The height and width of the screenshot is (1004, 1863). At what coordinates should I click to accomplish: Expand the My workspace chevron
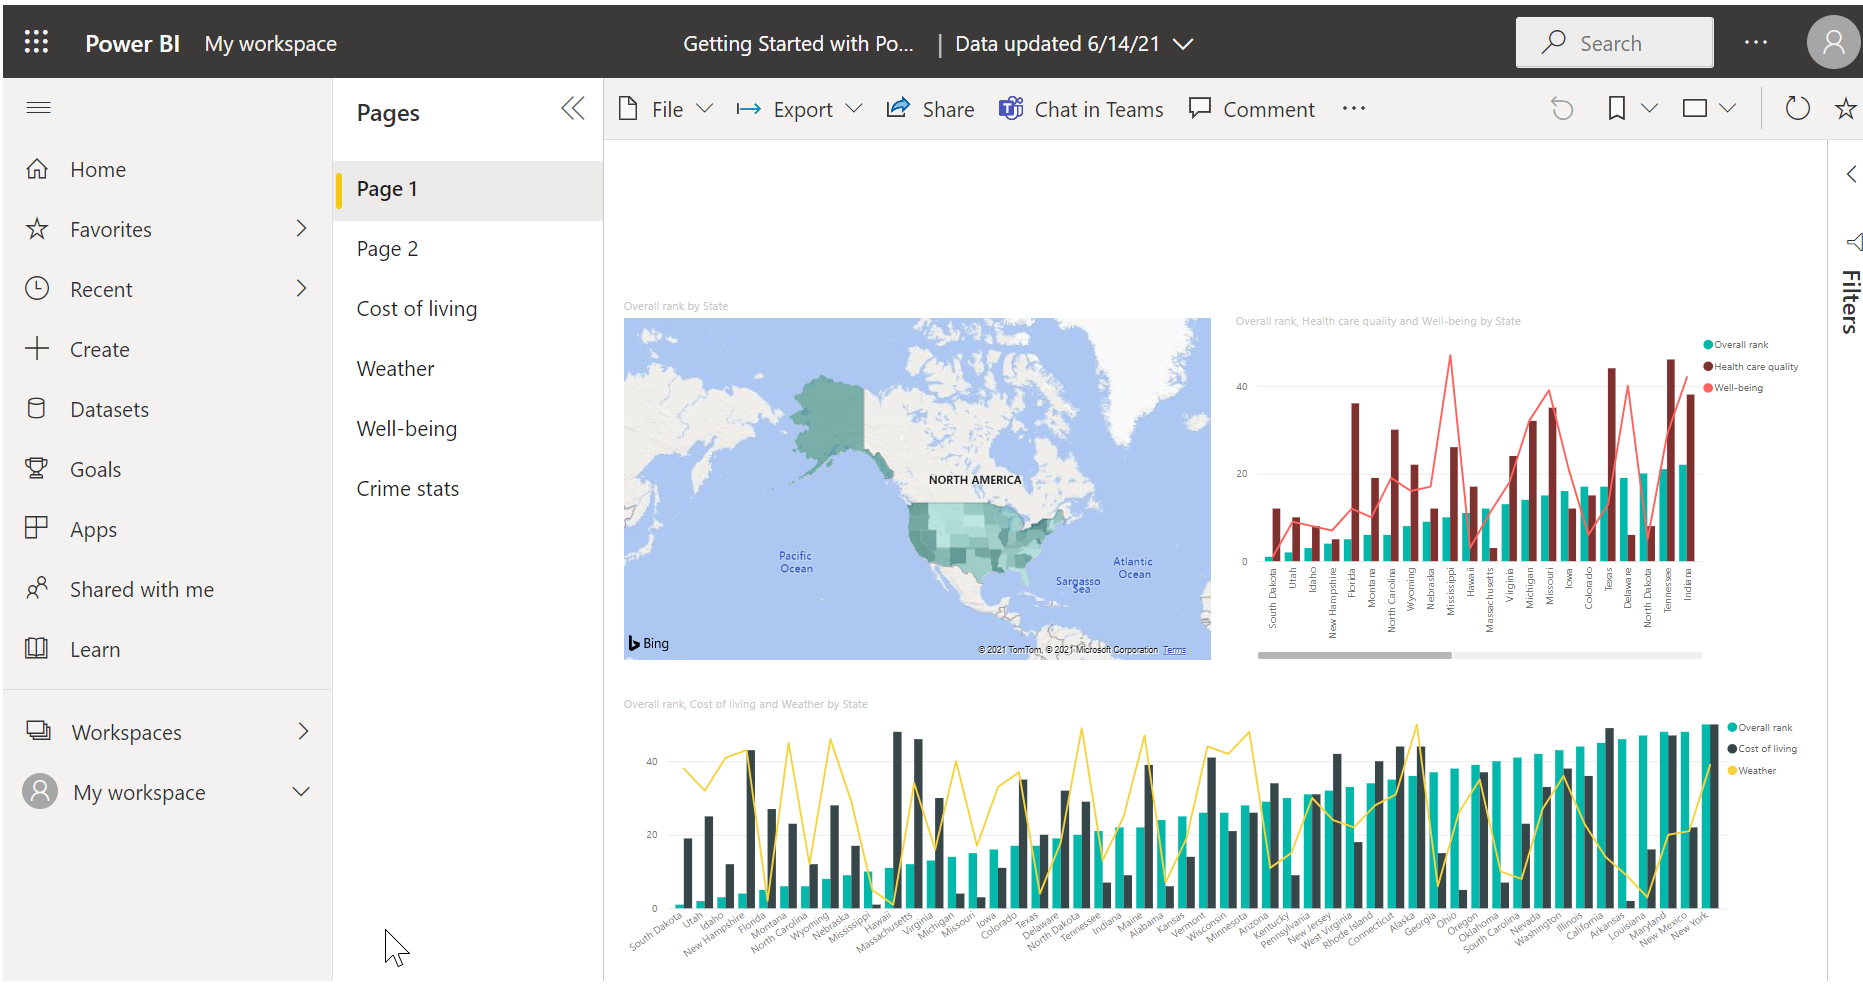(301, 792)
